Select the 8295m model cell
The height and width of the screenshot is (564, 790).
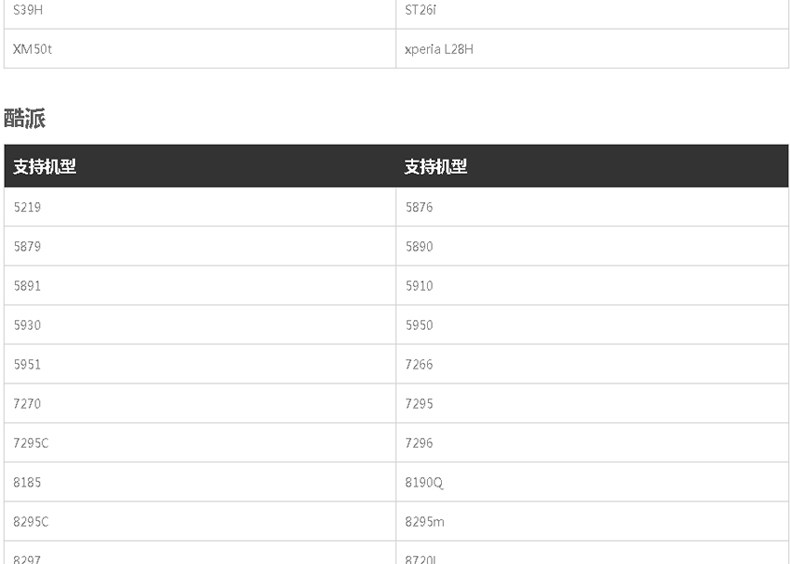425,522
